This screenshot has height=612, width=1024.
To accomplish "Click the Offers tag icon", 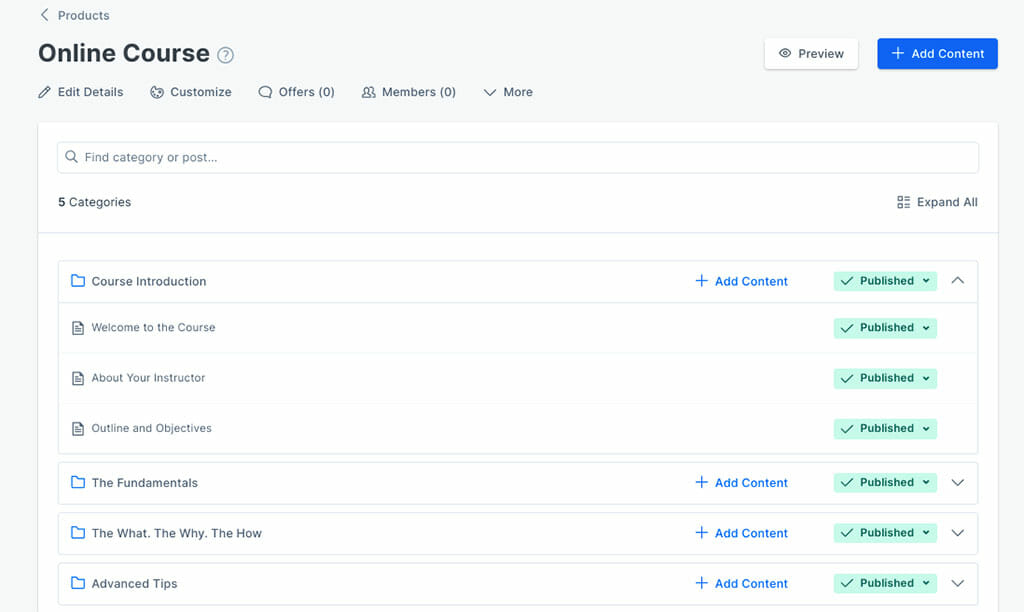I will (x=265, y=92).
